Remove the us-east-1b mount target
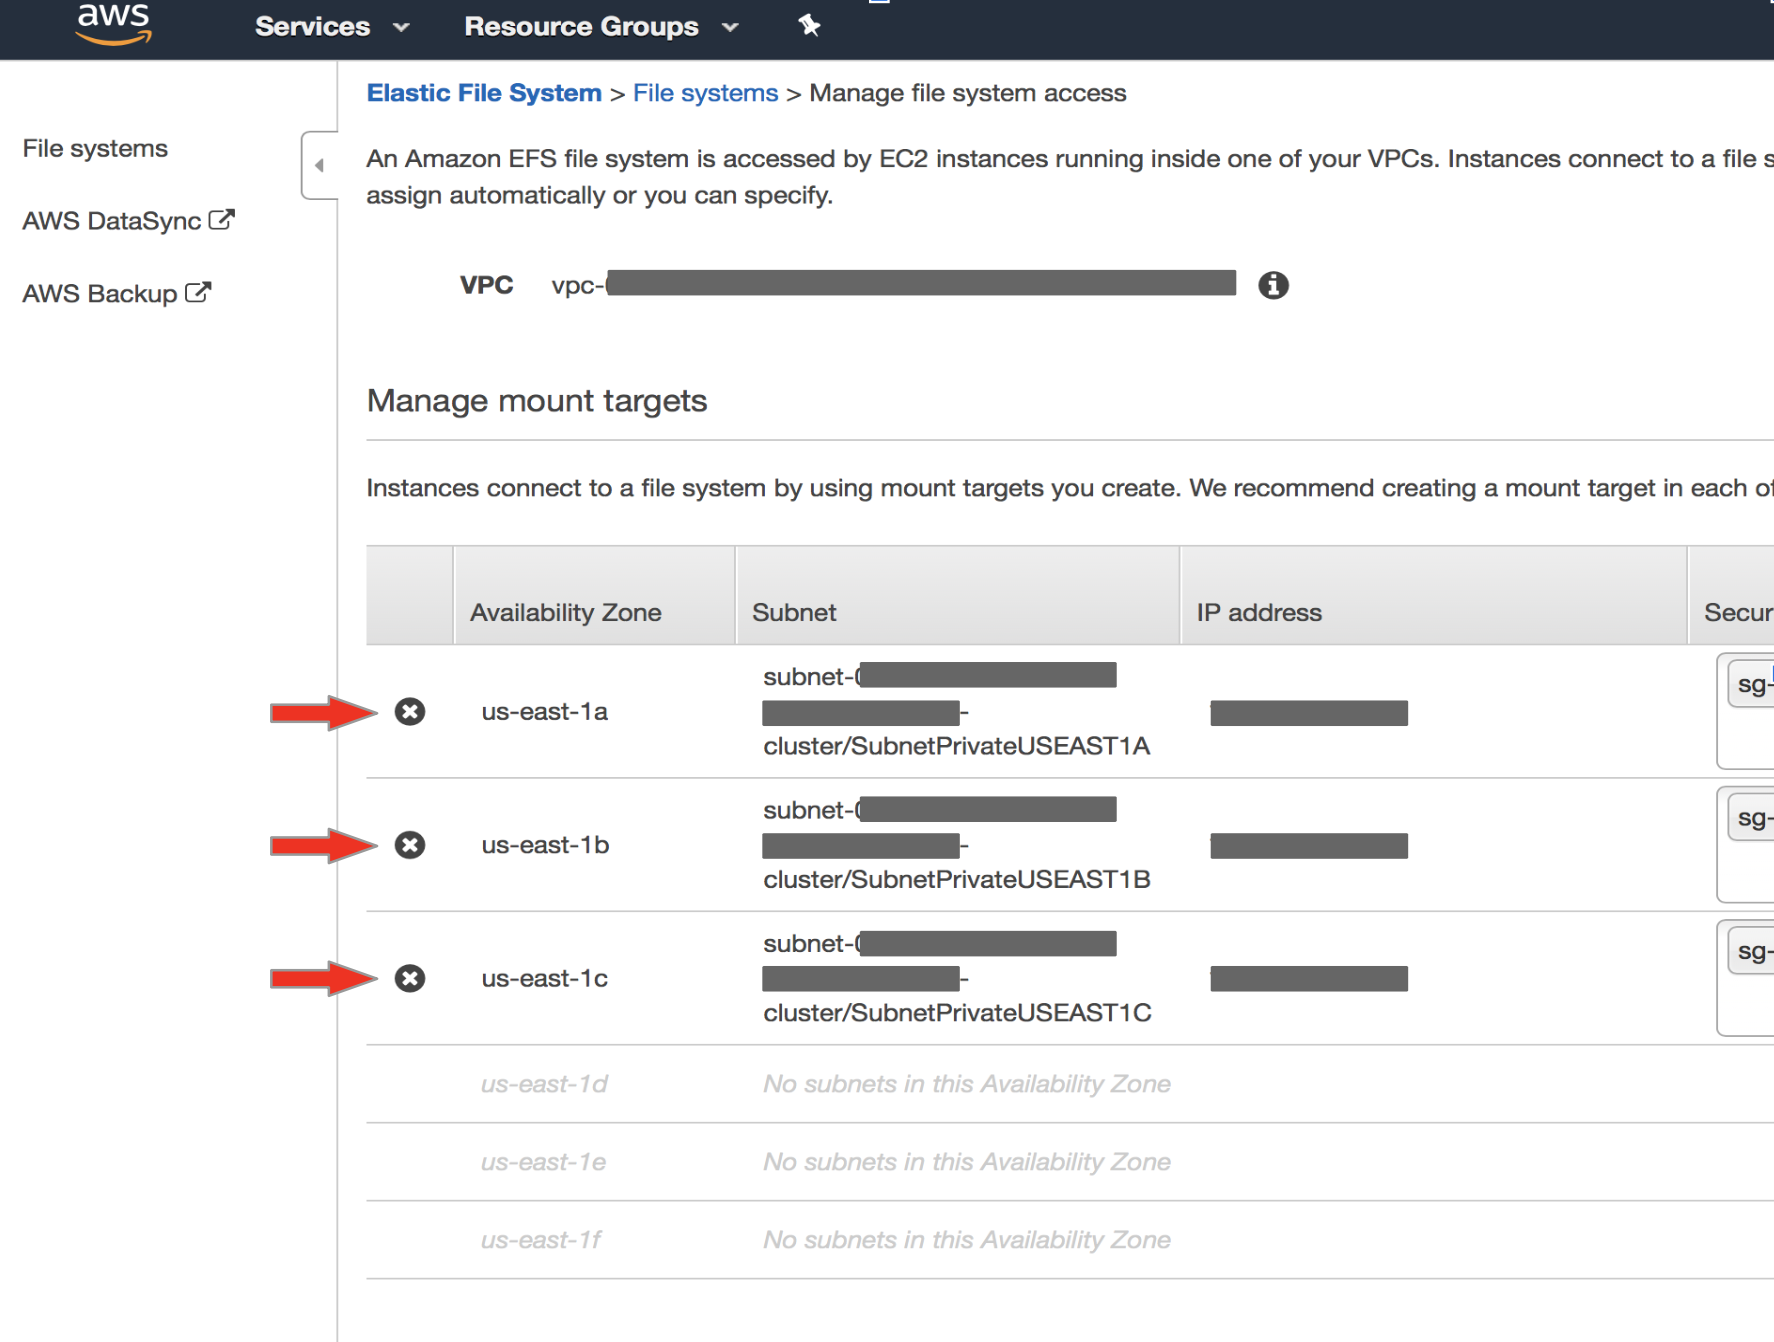Image resolution: width=1774 pixels, height=1342 pixels. [x=409, y=845]
